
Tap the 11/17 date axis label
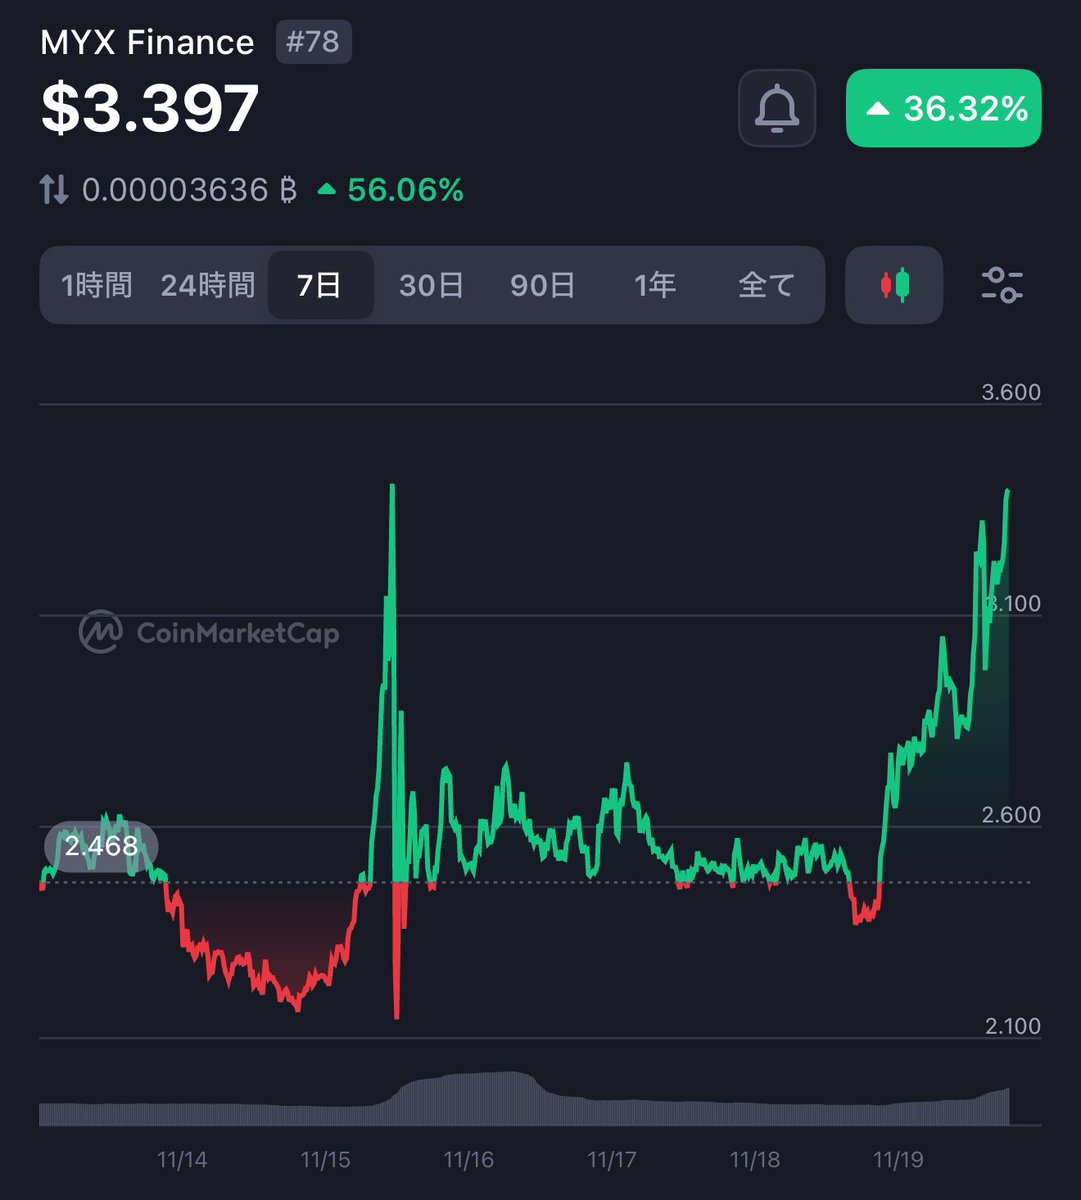[x=612, y=1160]
